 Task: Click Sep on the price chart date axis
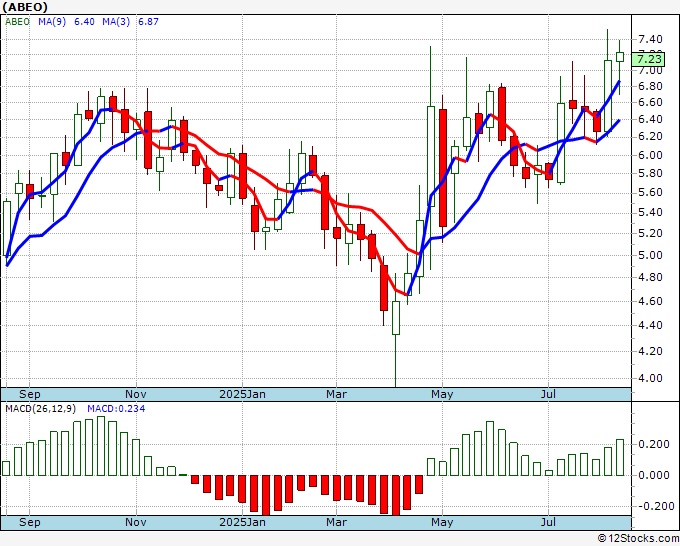[29, 394]
